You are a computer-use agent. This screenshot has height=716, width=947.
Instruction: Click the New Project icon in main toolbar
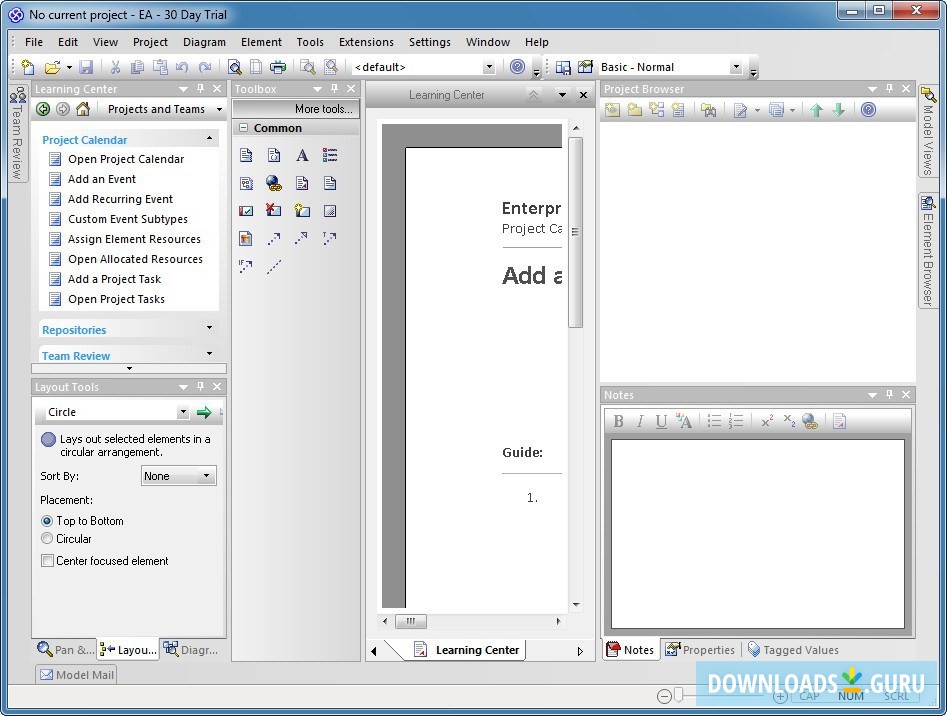point(28,67)
